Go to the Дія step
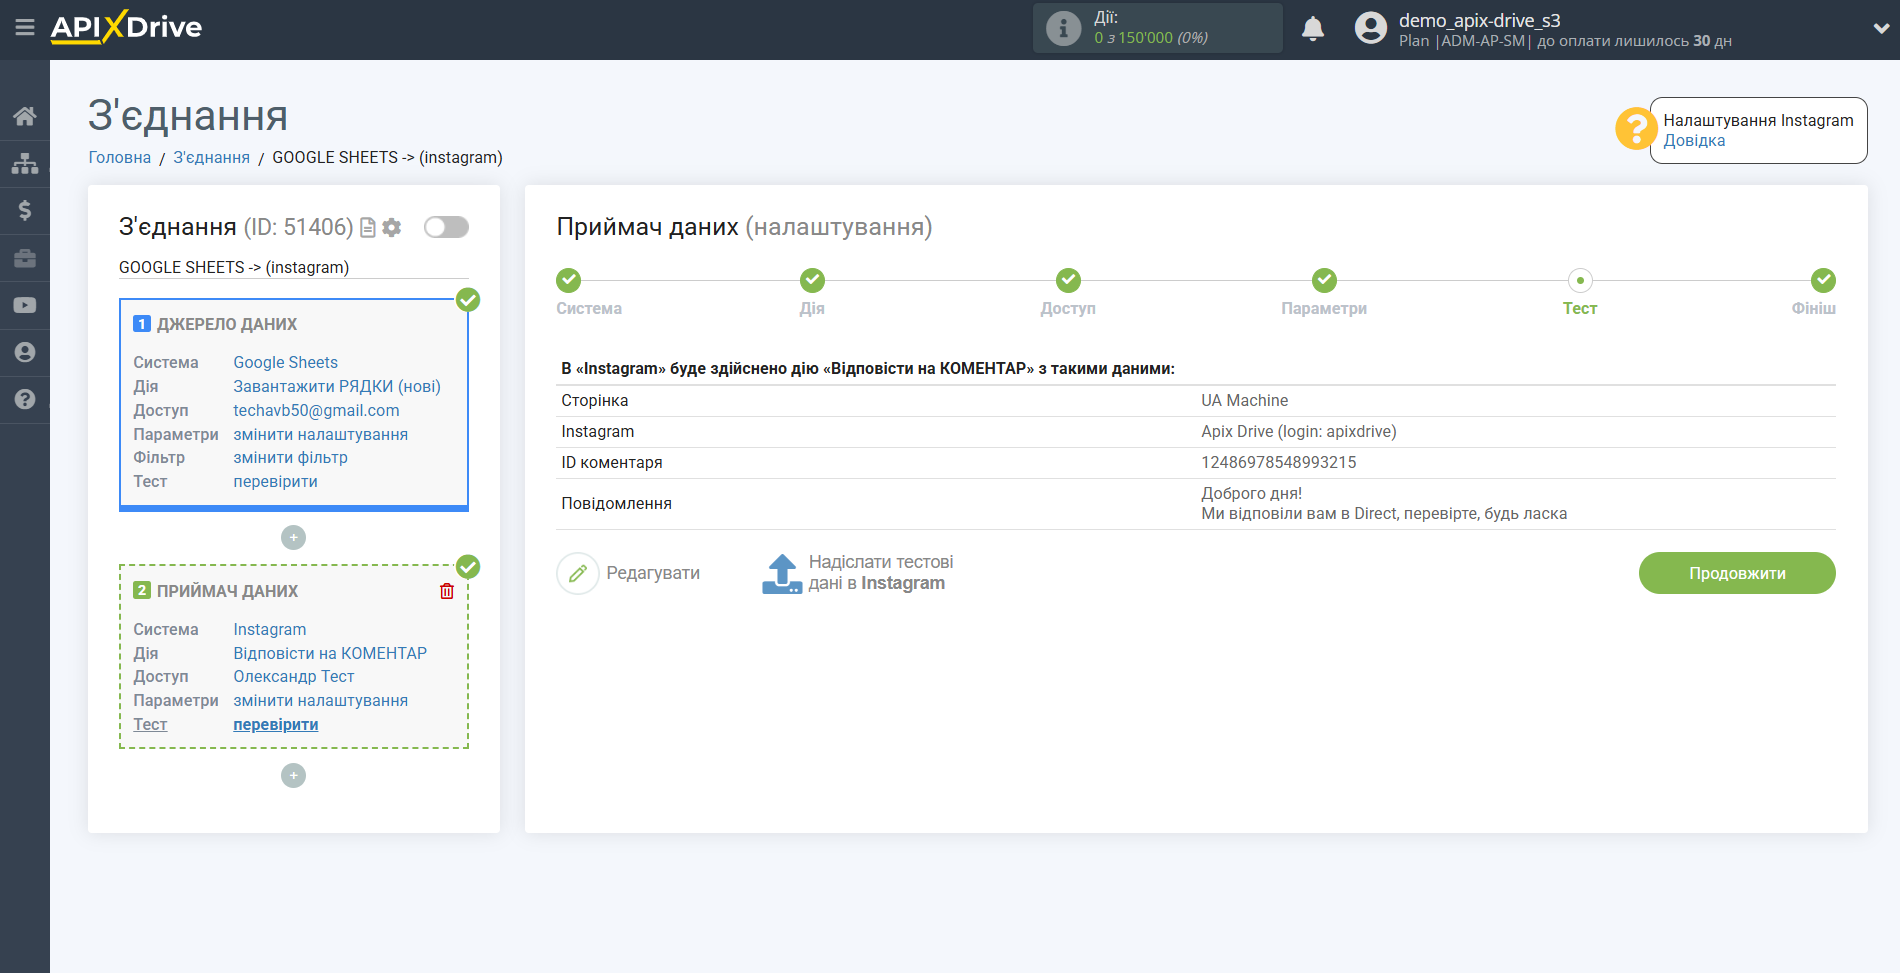This screenshot has height=973, width=1900. [812, 280]
